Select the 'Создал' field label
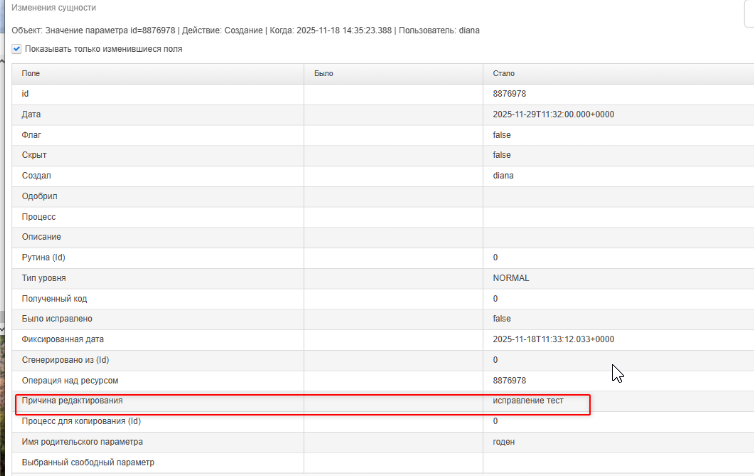The image size is (754, 476). pos(36,175)
